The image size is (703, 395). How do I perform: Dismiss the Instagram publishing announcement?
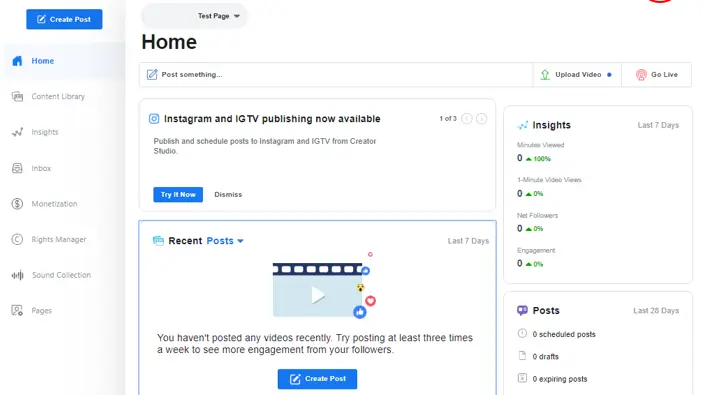[x=228, y=195]
